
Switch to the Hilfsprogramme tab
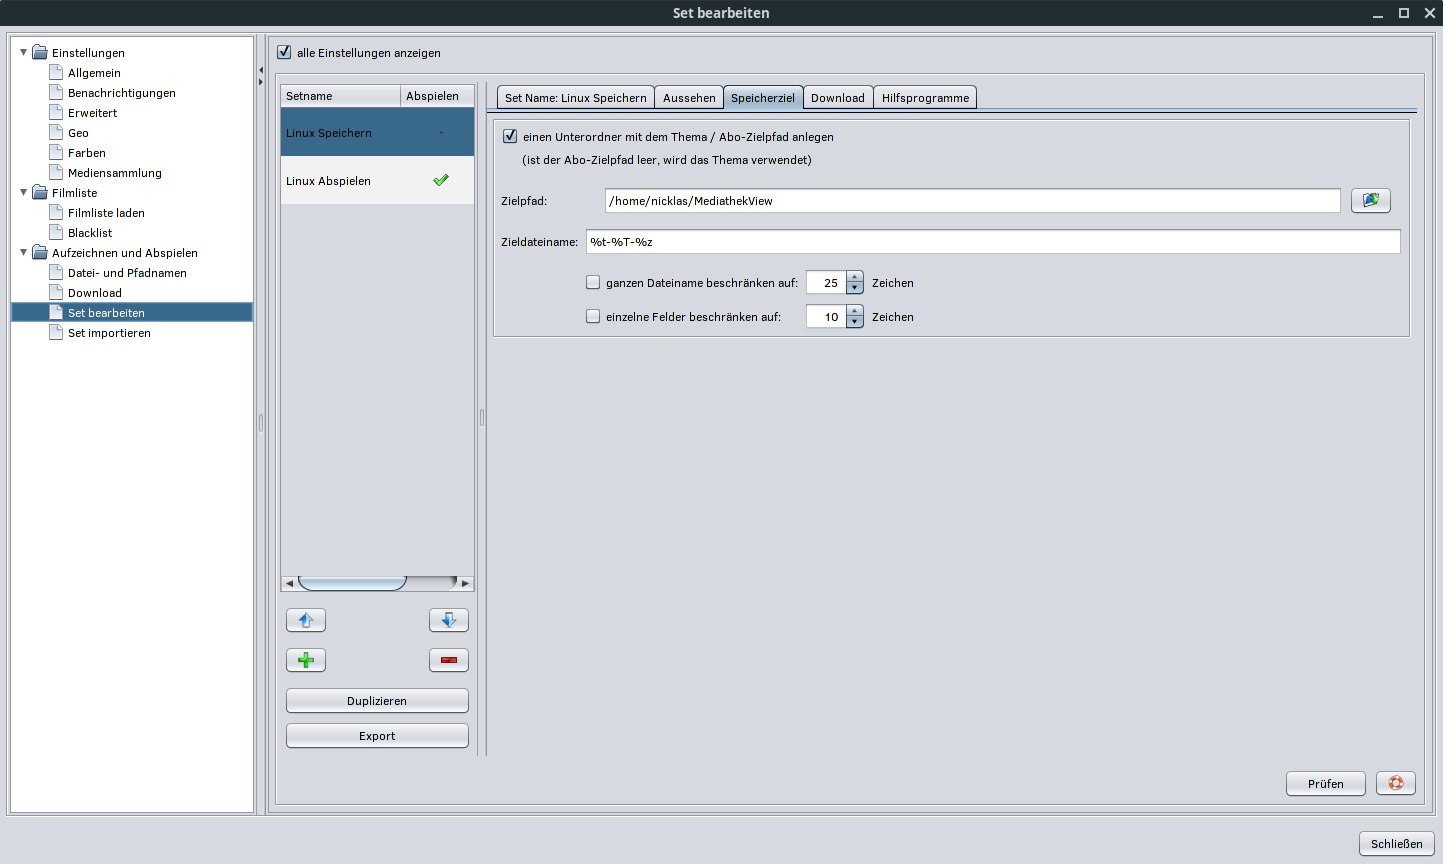[x=925, y=98]
